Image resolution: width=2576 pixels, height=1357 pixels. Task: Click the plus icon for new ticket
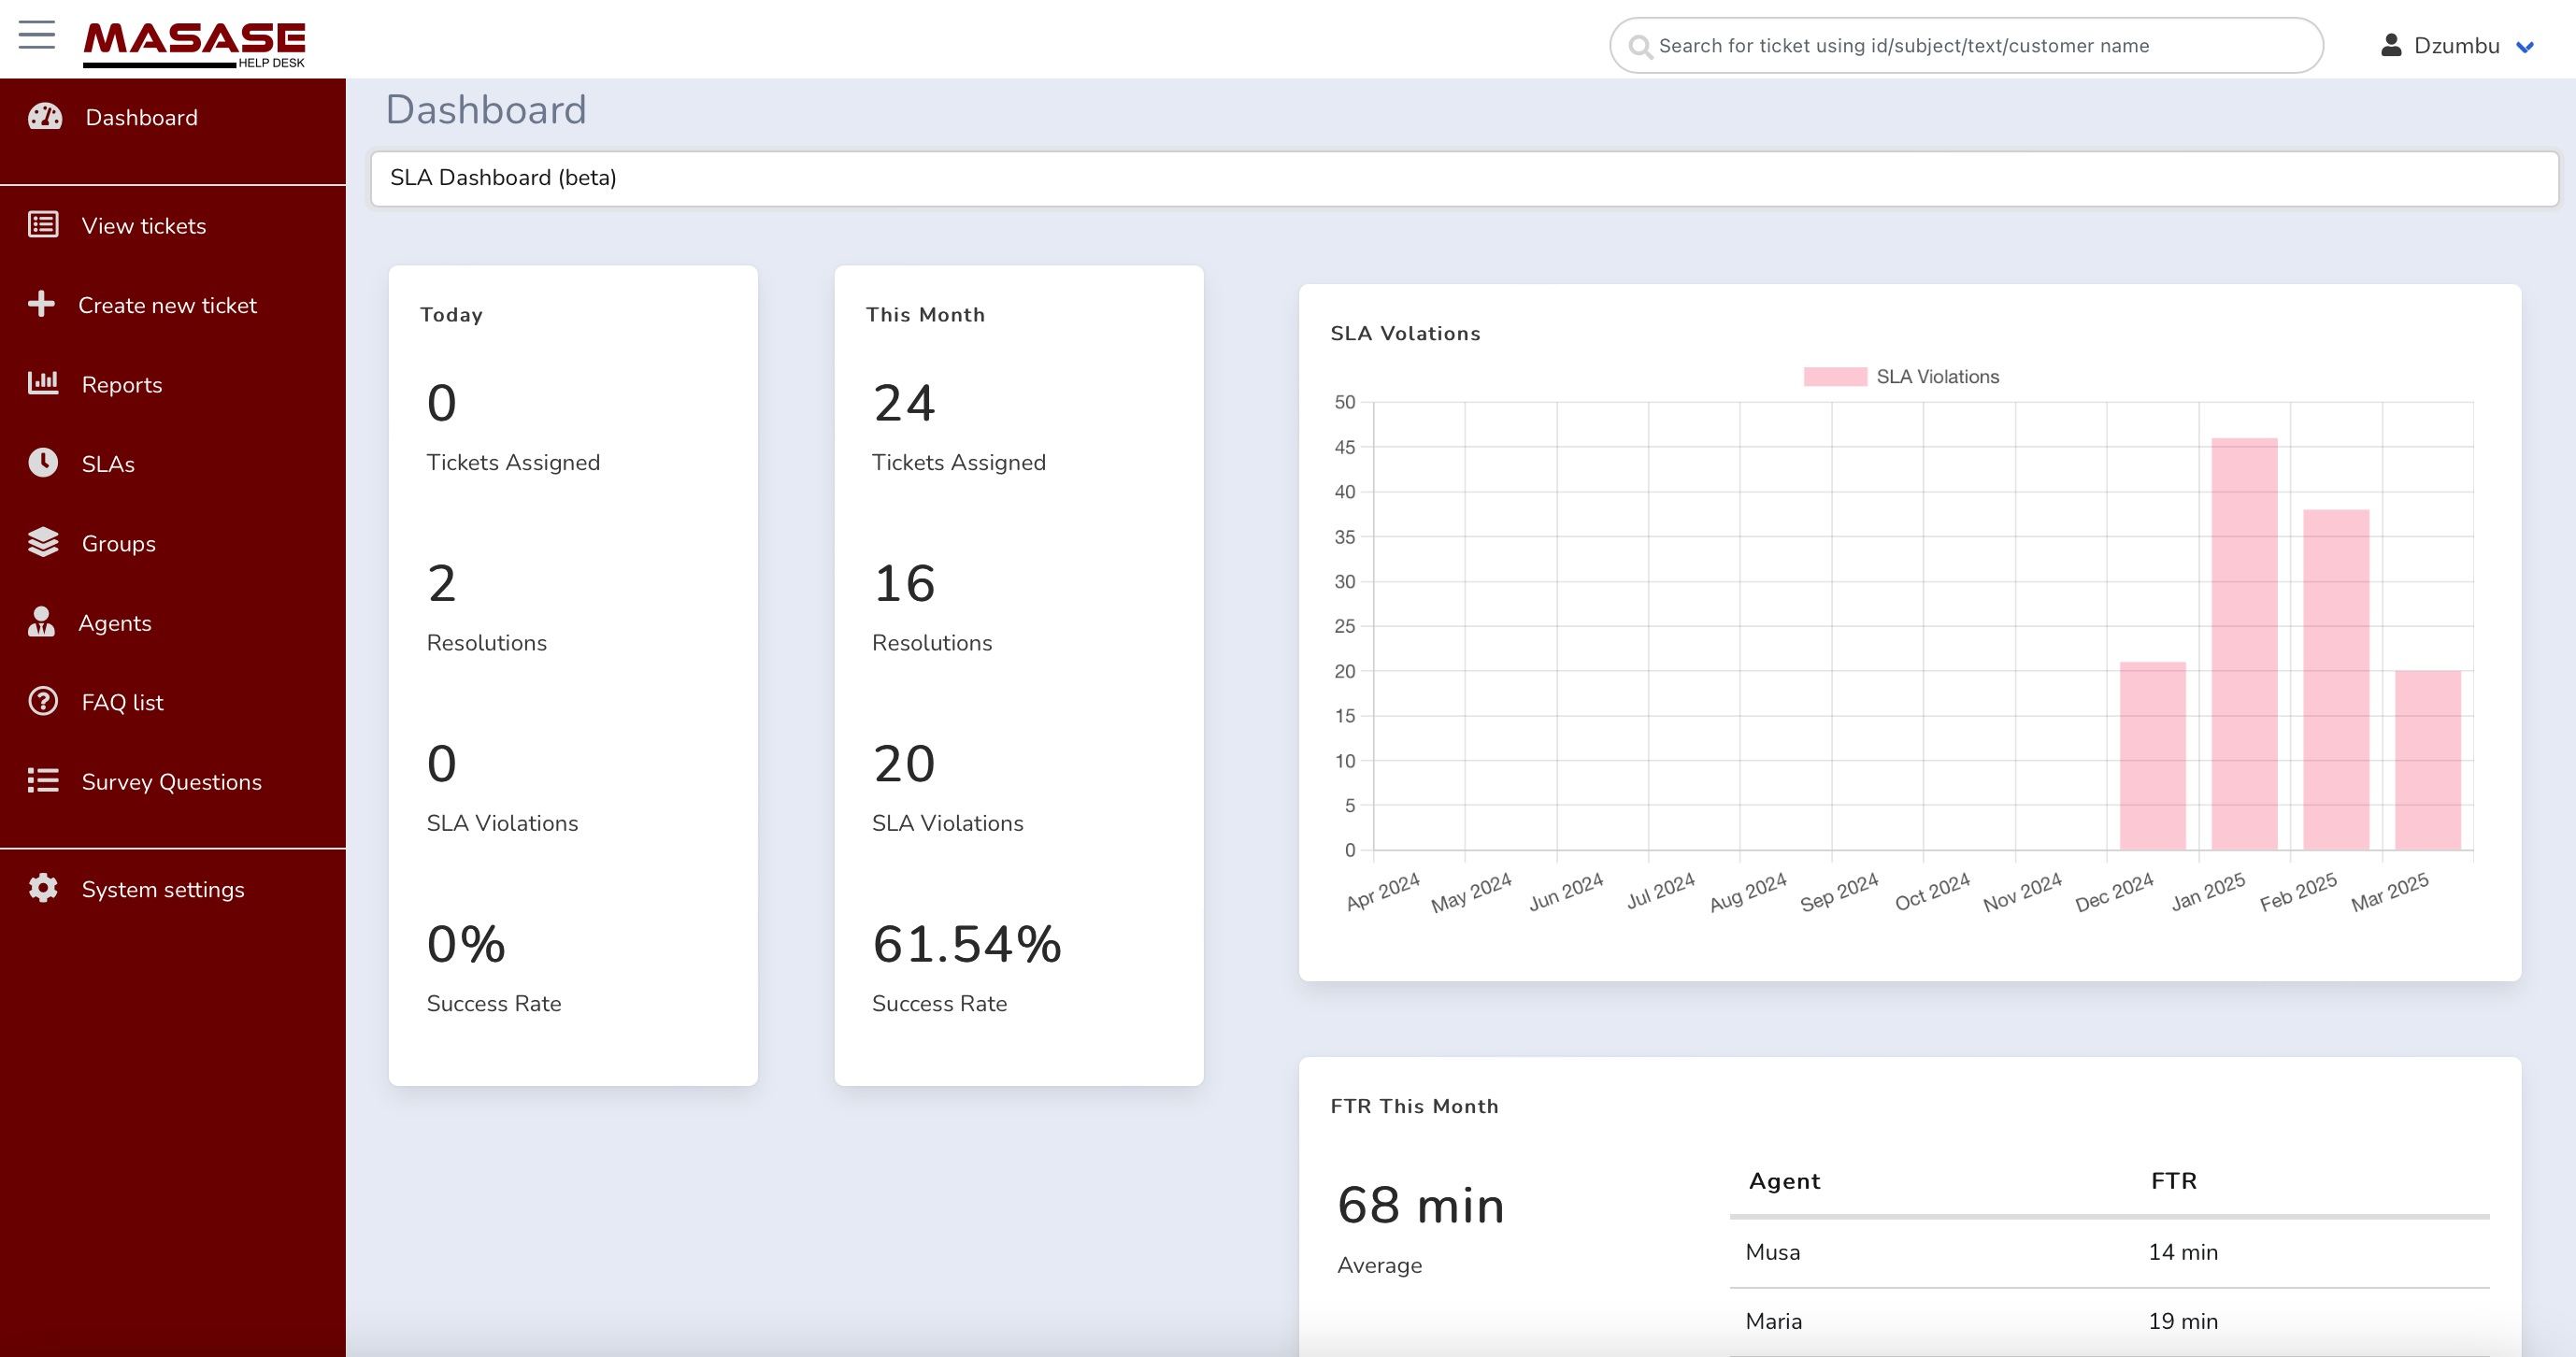point(41,304)
